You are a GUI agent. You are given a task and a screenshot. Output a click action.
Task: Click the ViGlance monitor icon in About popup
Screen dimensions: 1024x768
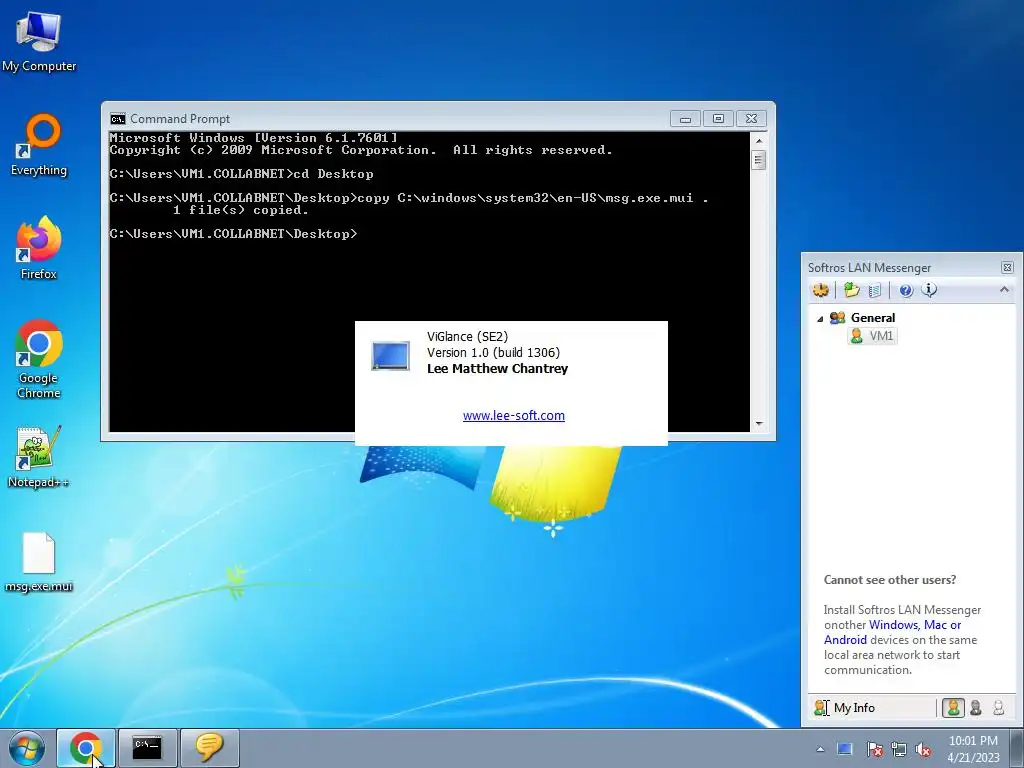click(391, 356)
